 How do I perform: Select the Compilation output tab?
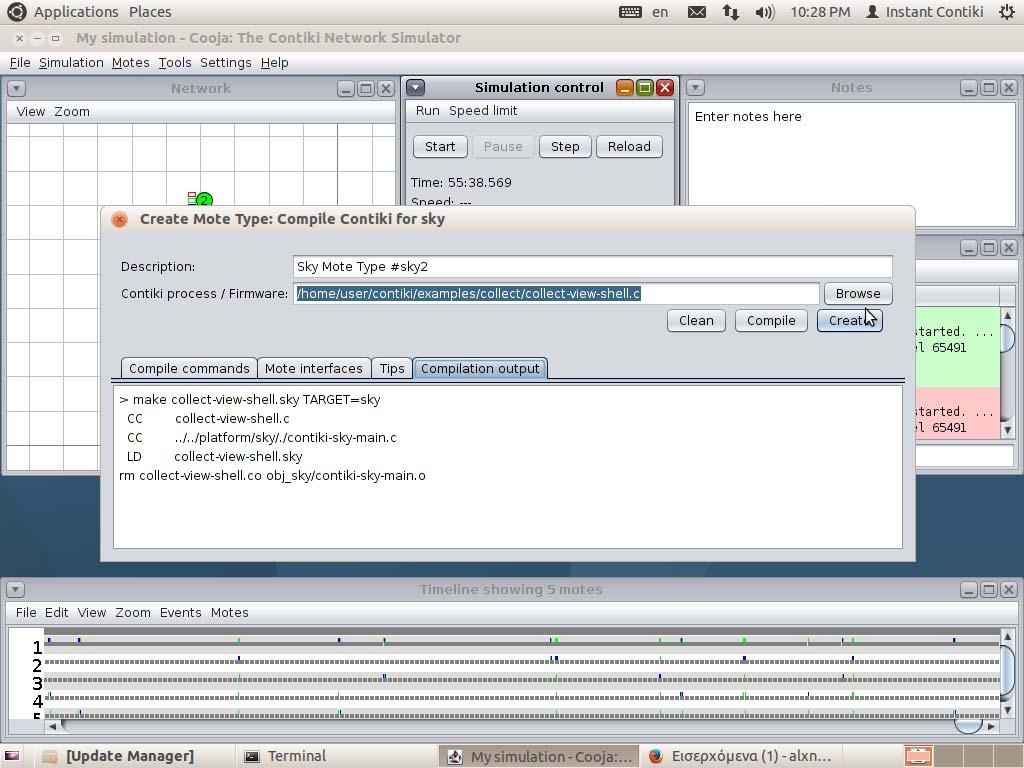pyautogui.click(x=480, y=368)
